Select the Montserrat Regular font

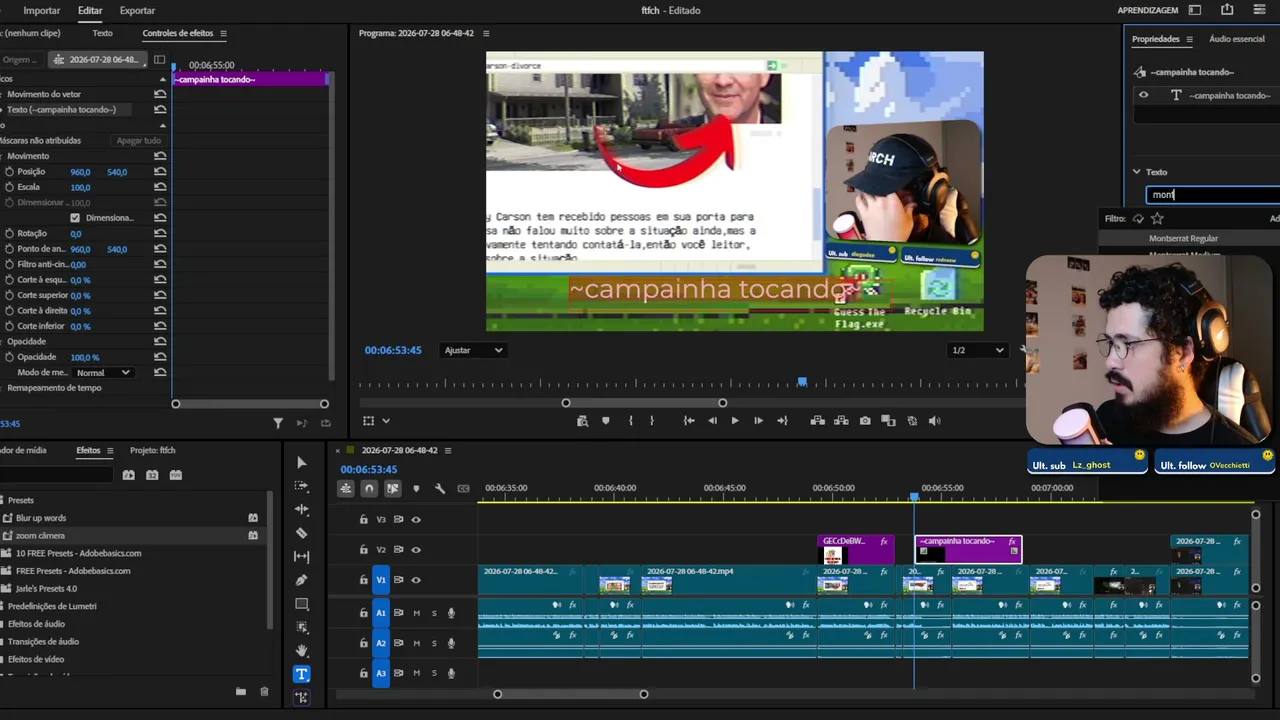(1183, 239)
